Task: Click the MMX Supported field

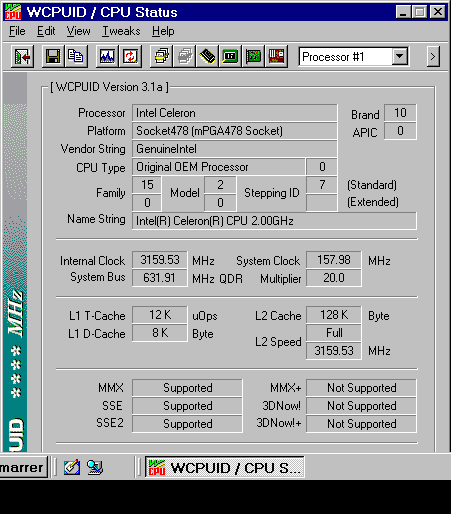Action: 187,388
